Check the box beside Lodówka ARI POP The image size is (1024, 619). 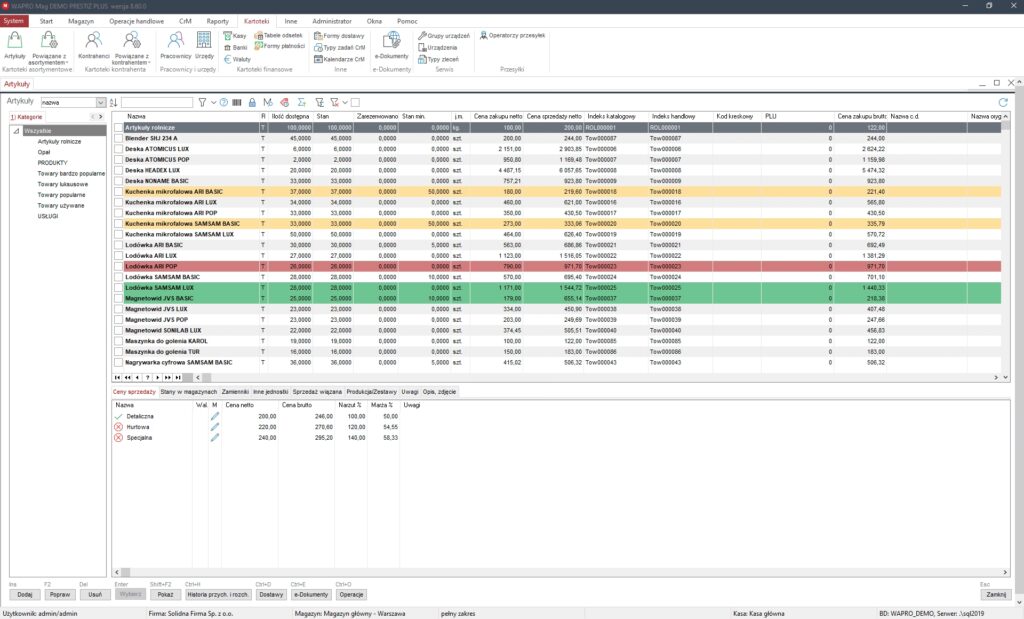tap(118, 267)
